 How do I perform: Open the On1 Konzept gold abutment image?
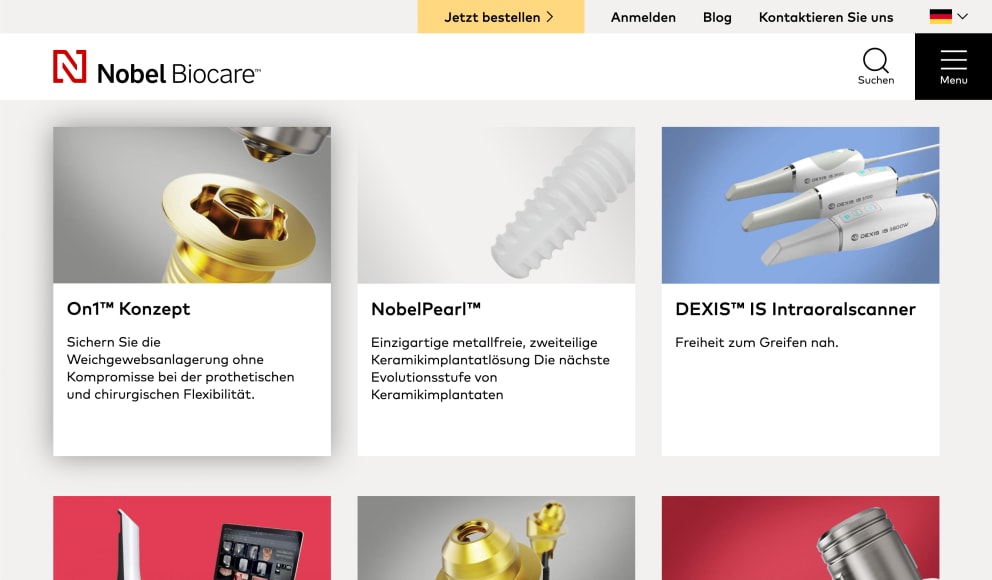192,205
